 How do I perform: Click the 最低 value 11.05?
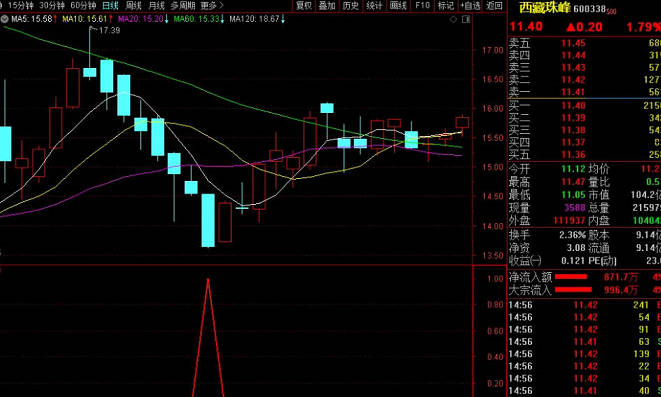pos(573,195)
